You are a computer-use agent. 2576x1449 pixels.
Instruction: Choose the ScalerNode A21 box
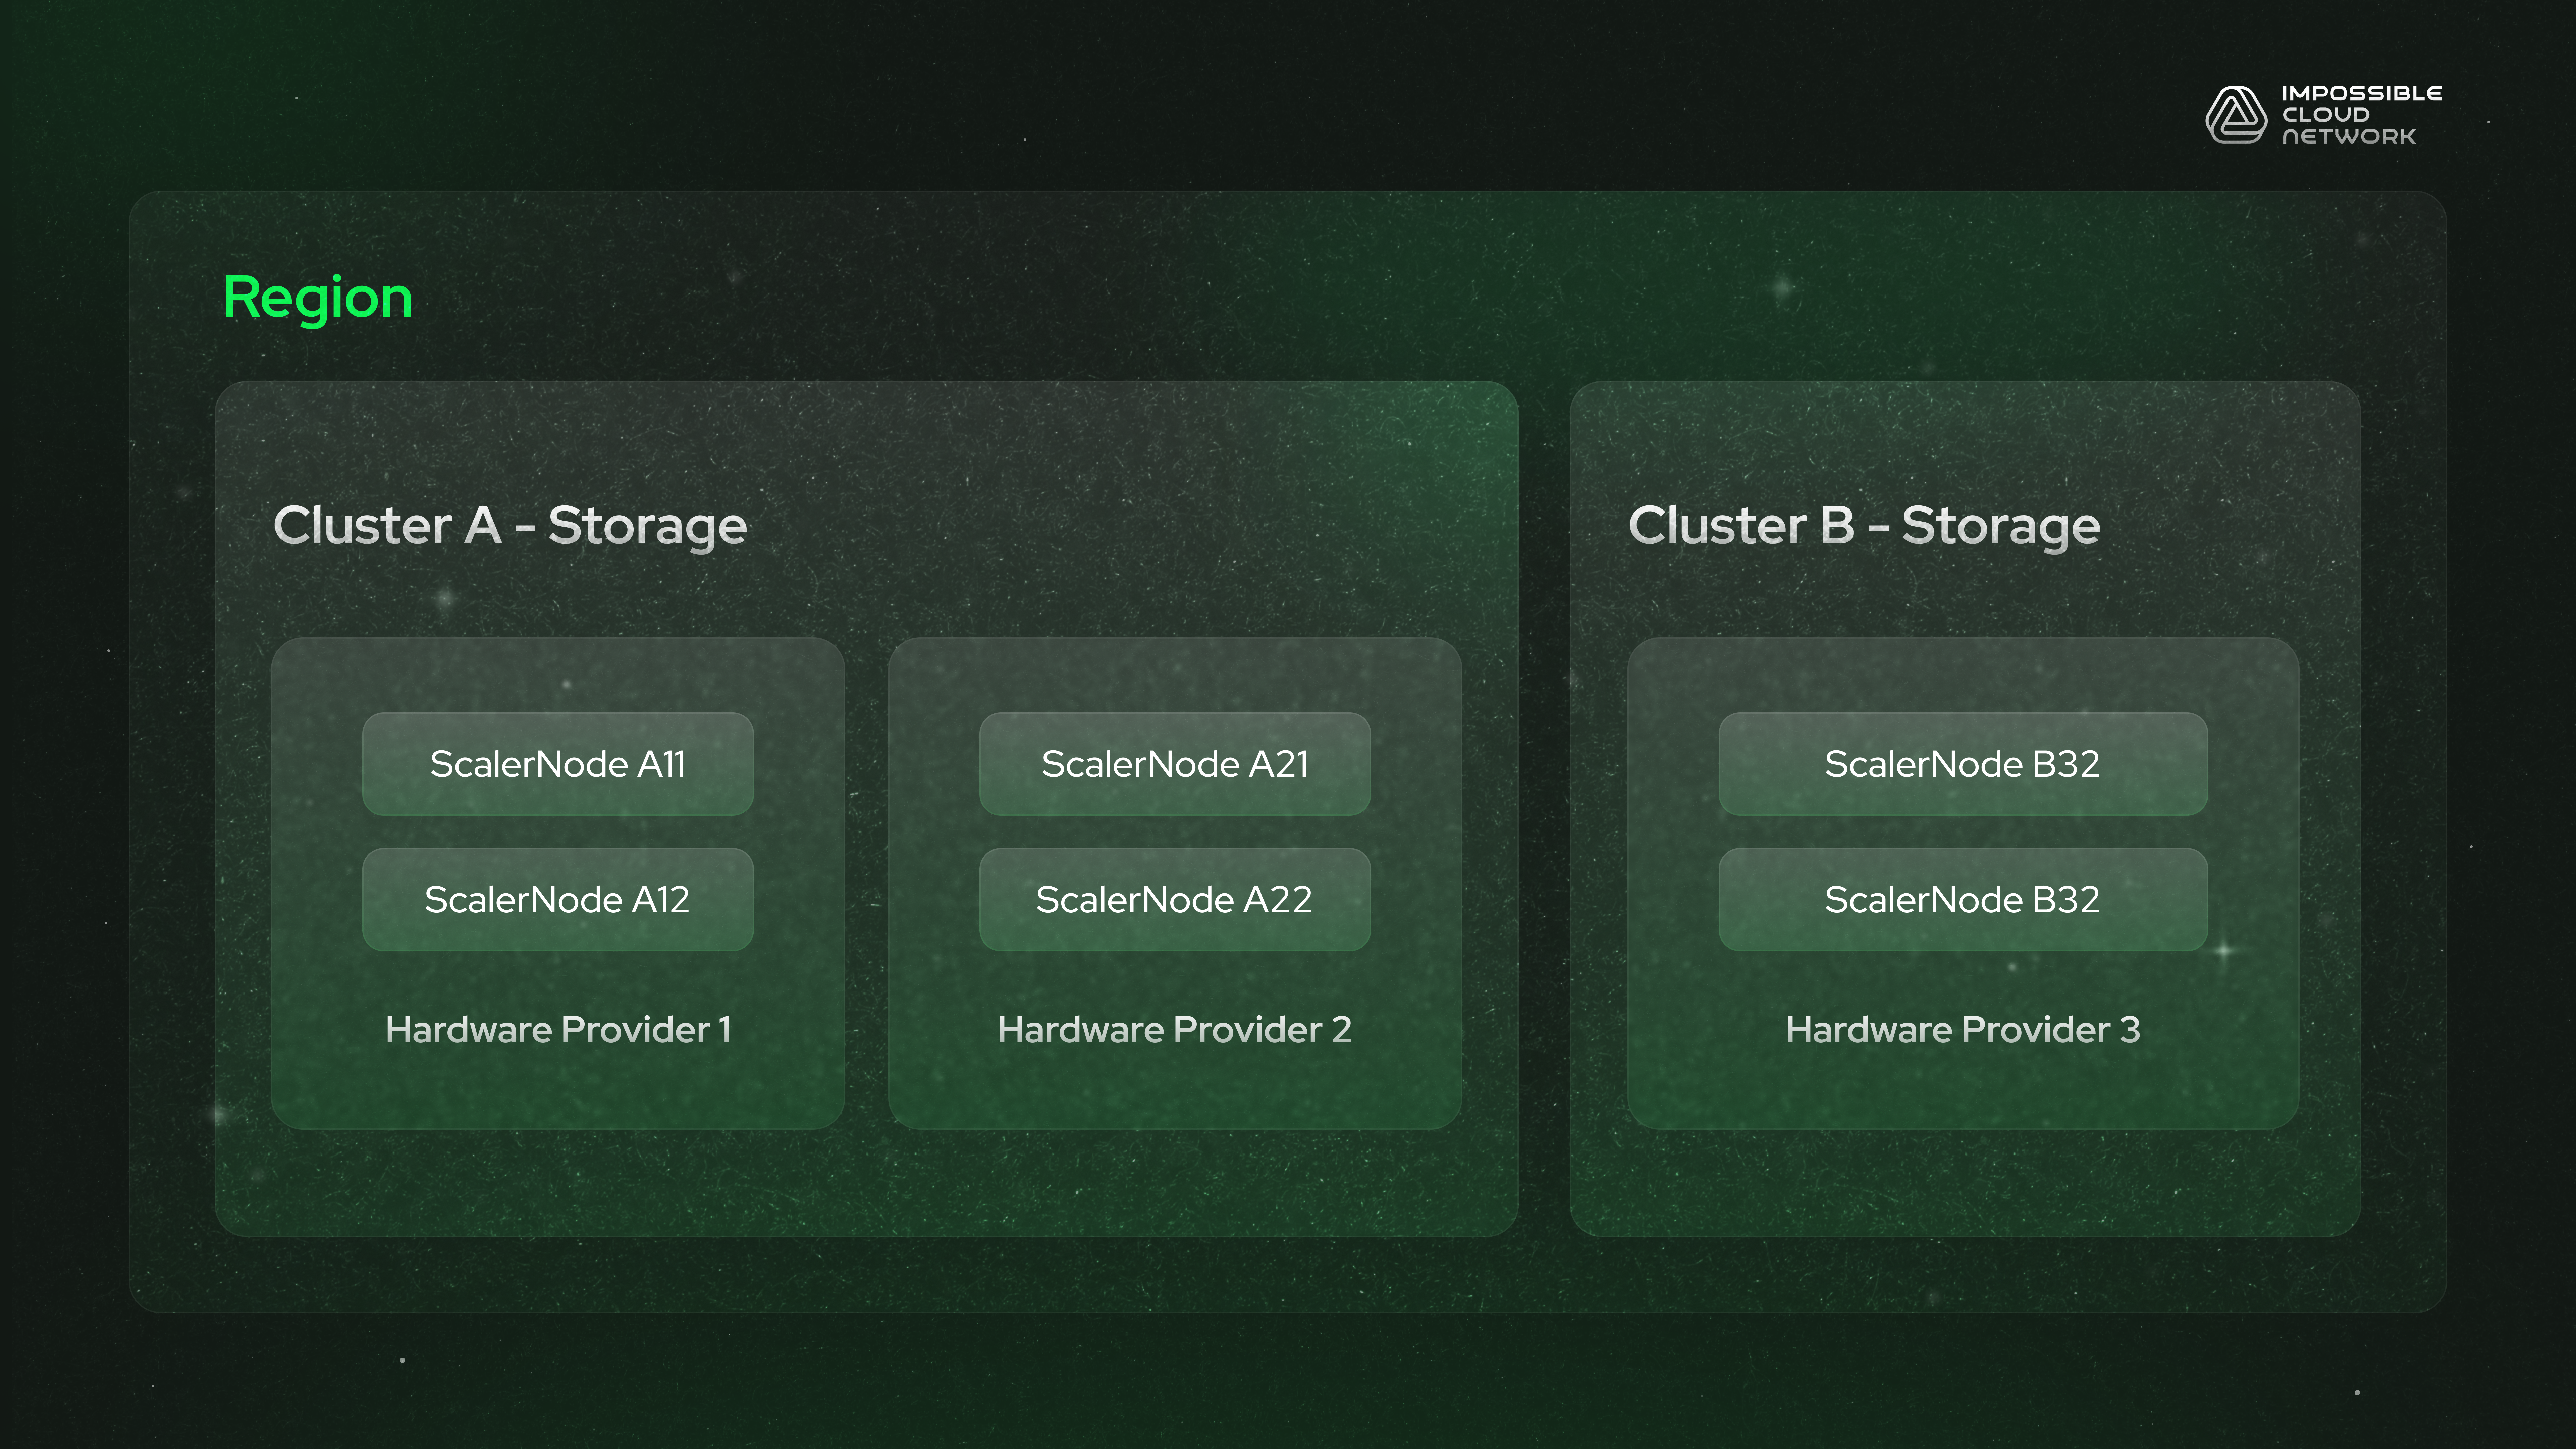pyautogui.click(x=1175, y=764)
